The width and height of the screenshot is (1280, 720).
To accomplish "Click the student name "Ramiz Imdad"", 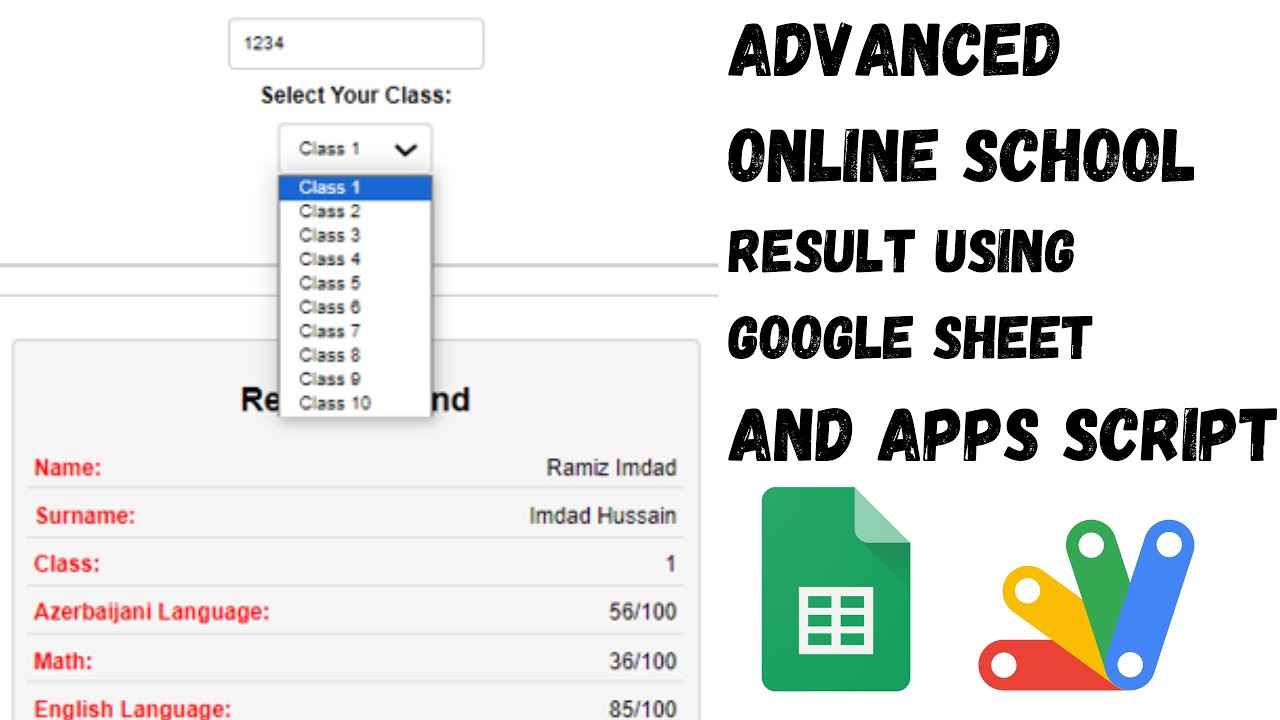I will pyautogui.click(x=611, y=468).
